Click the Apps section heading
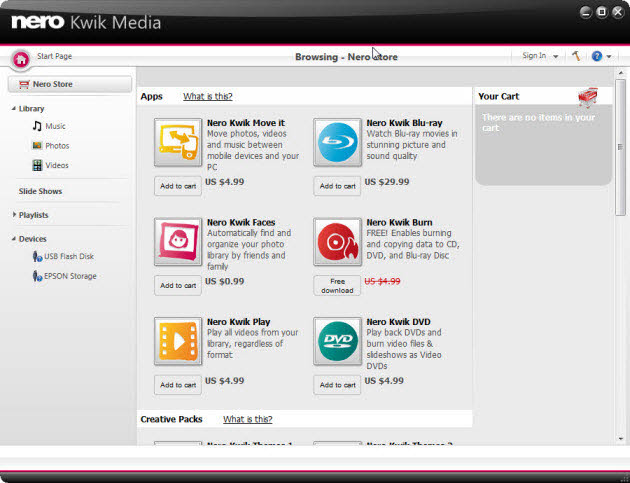Screen dimensions: 630x483 (151, 96)
